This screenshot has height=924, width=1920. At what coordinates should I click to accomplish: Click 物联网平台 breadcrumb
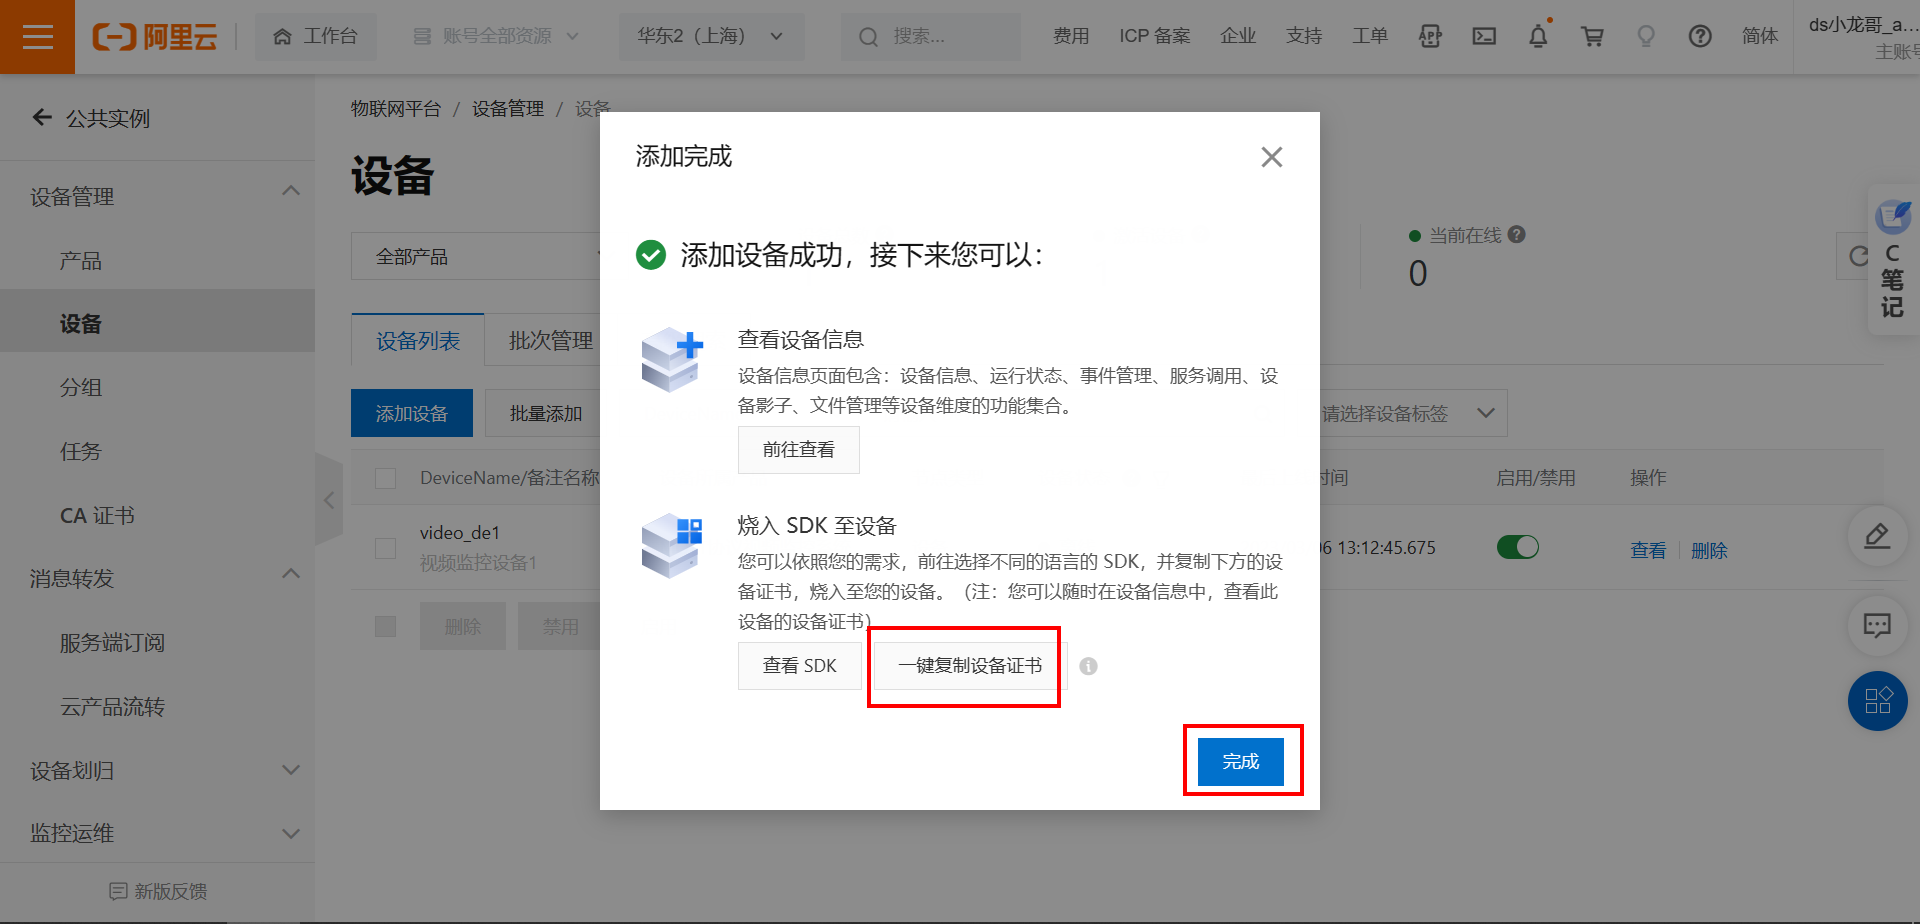[396, 109]
